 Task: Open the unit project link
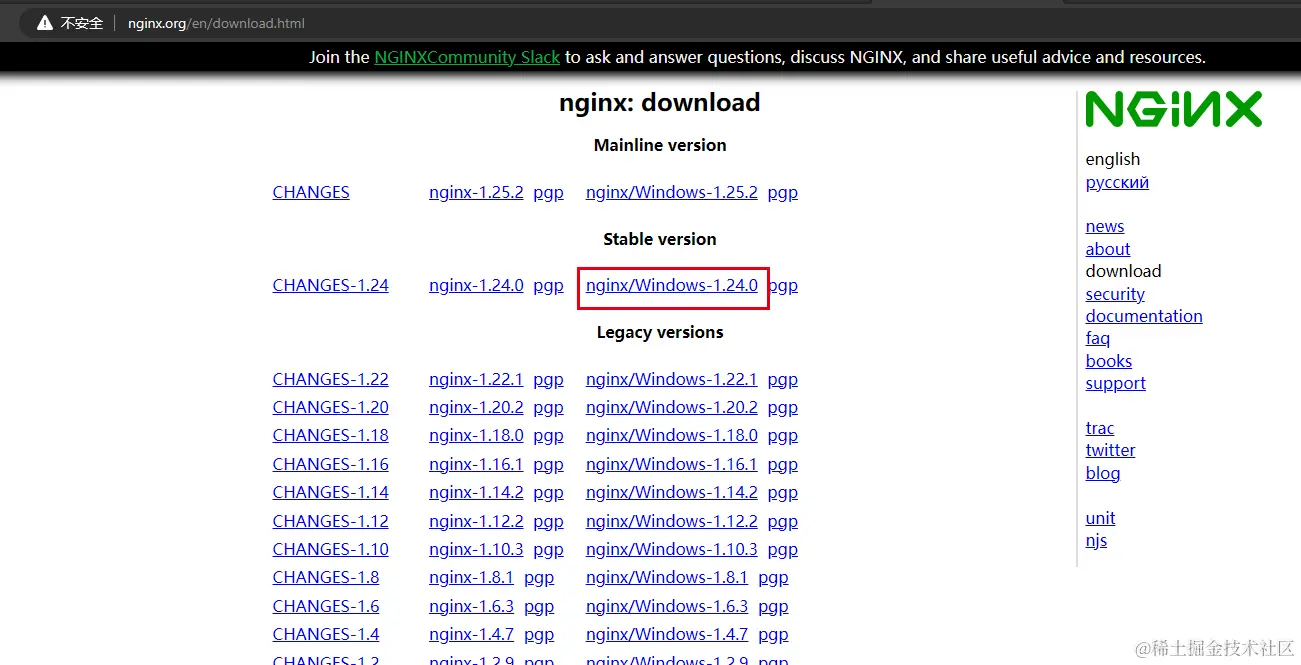pyautogui.click(x=1100, y=518)
